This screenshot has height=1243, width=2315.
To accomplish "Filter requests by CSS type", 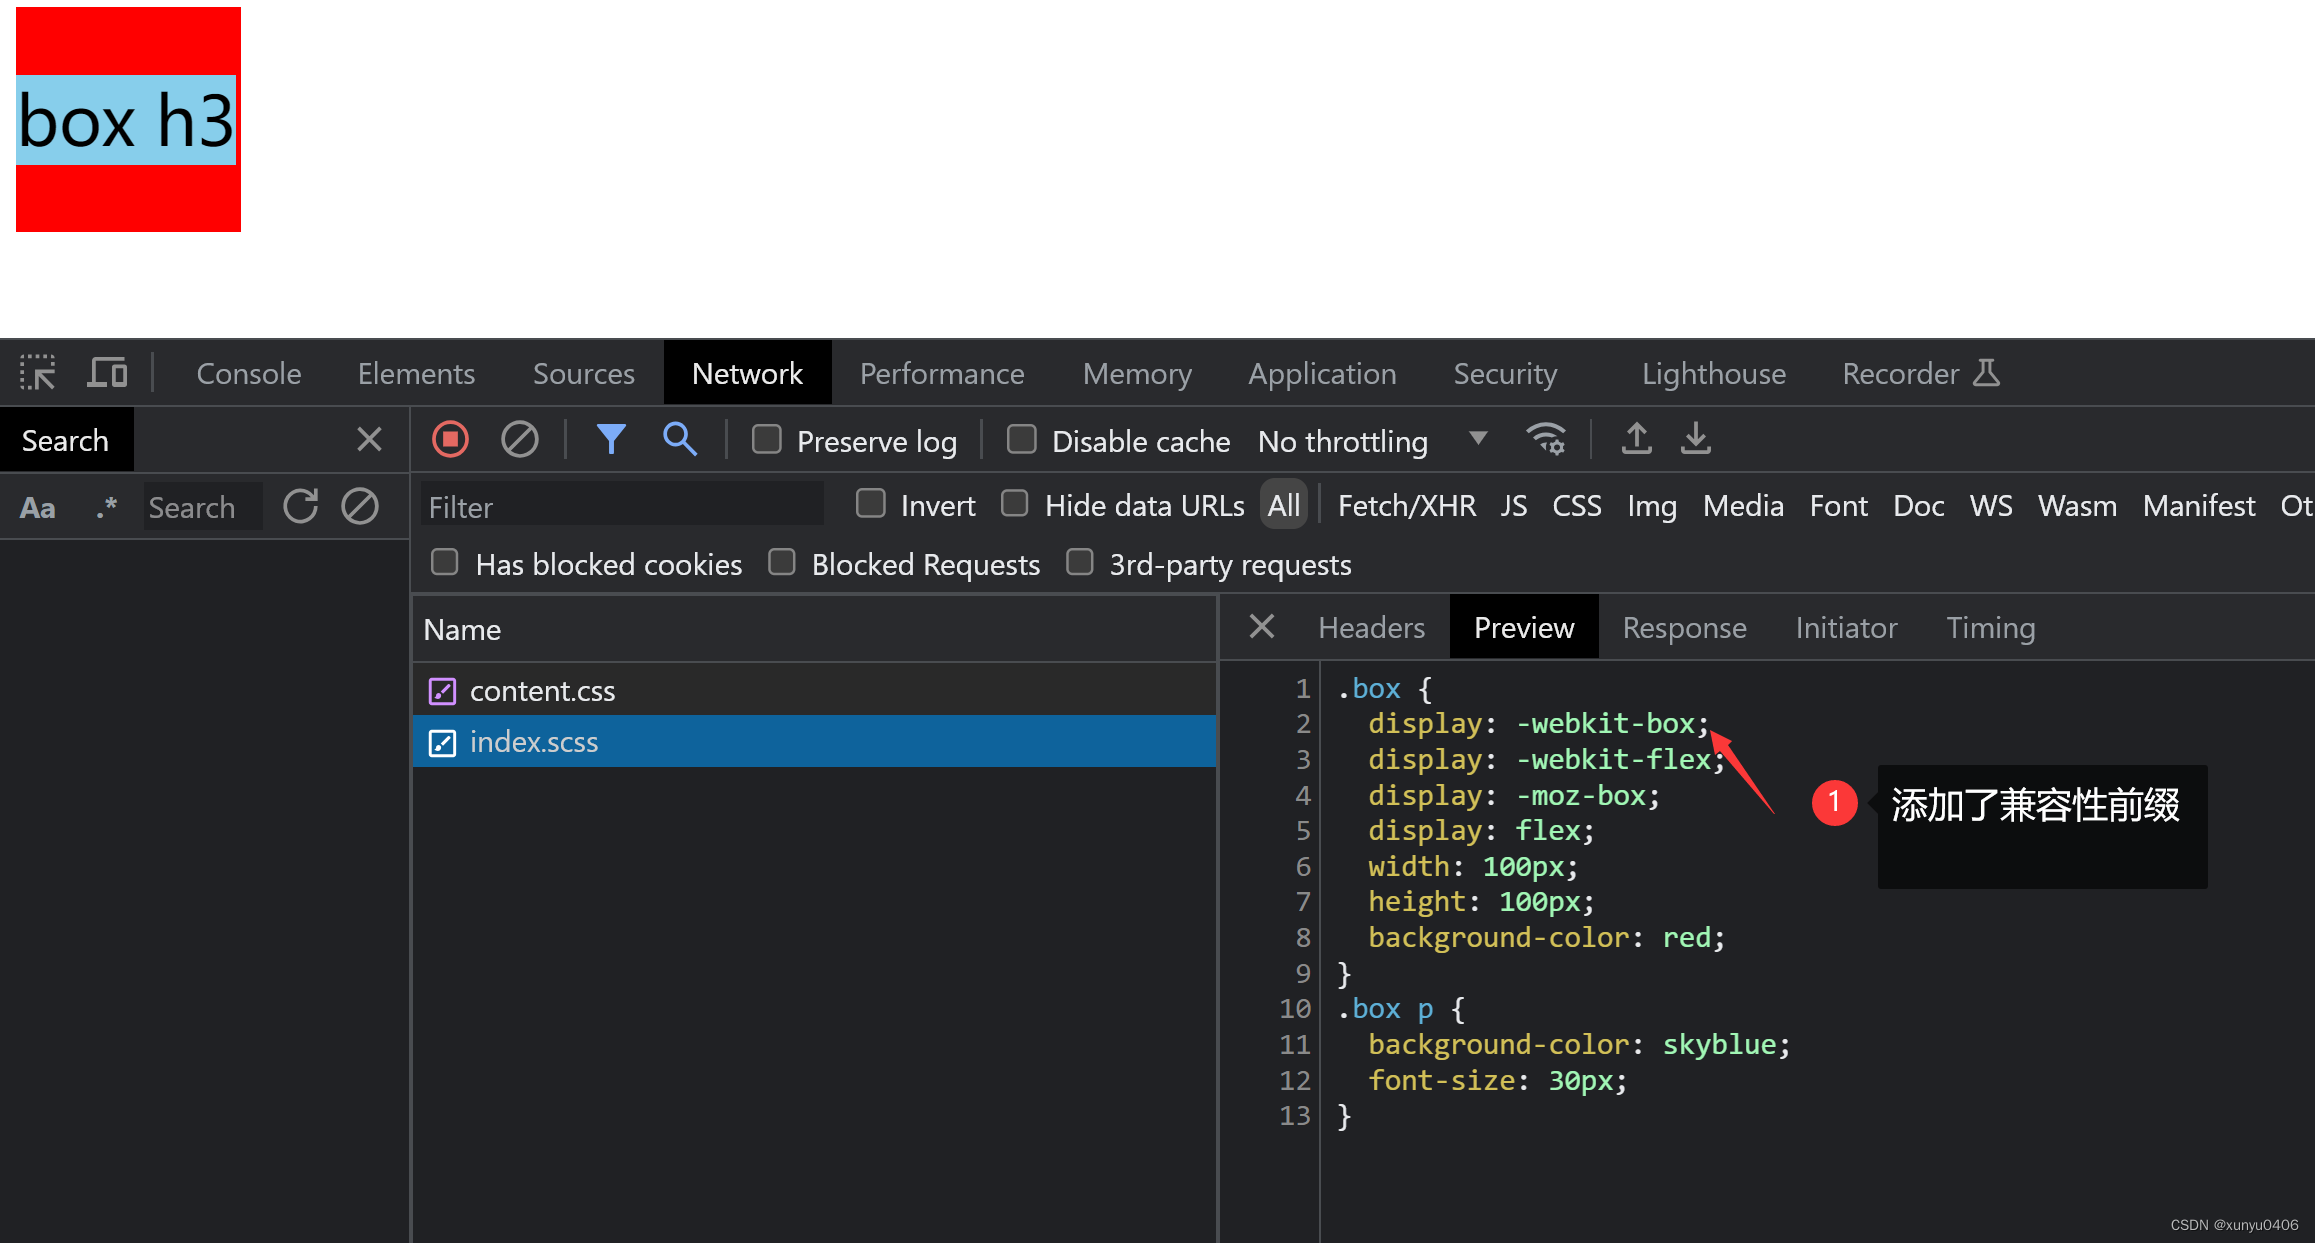I will [x=1576, y=506].
